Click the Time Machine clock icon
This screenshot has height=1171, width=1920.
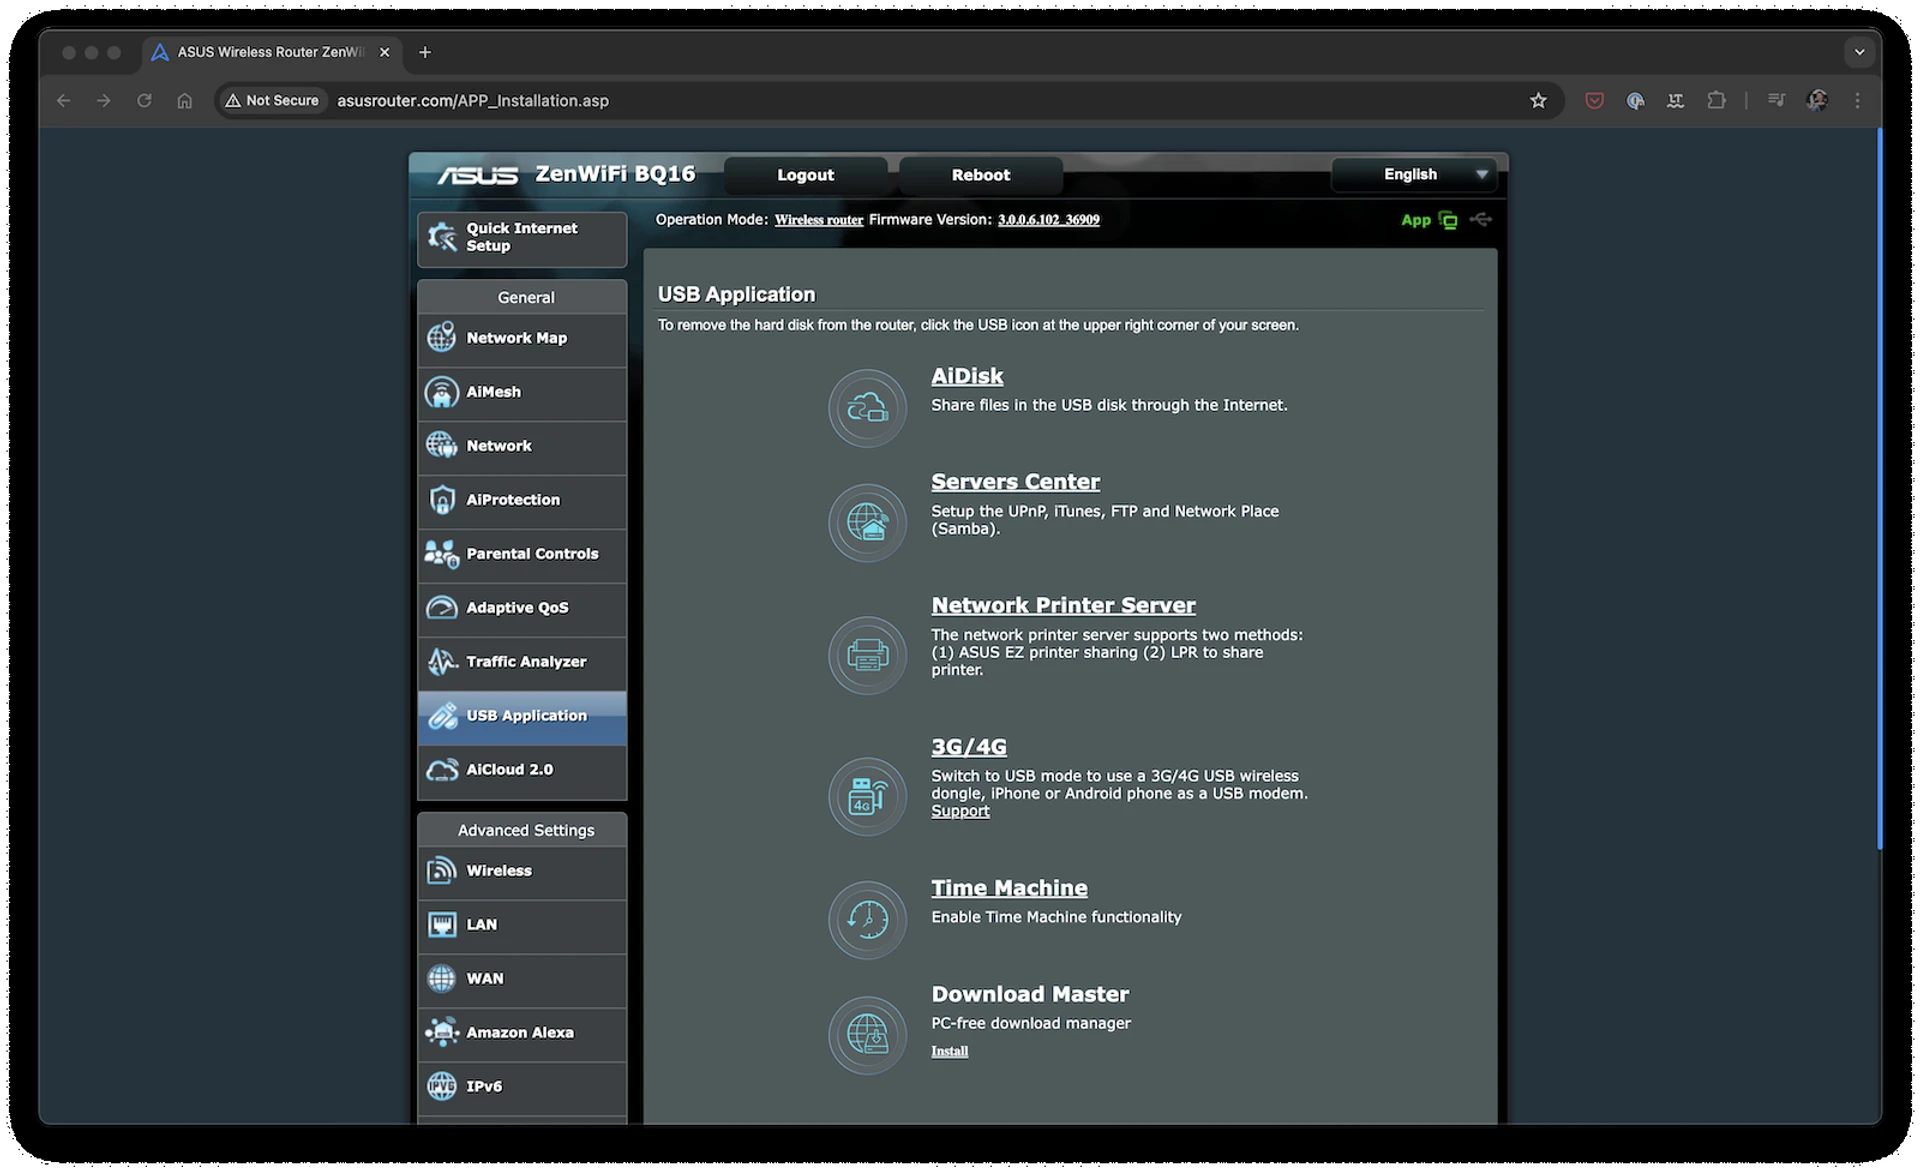(867, 919)
